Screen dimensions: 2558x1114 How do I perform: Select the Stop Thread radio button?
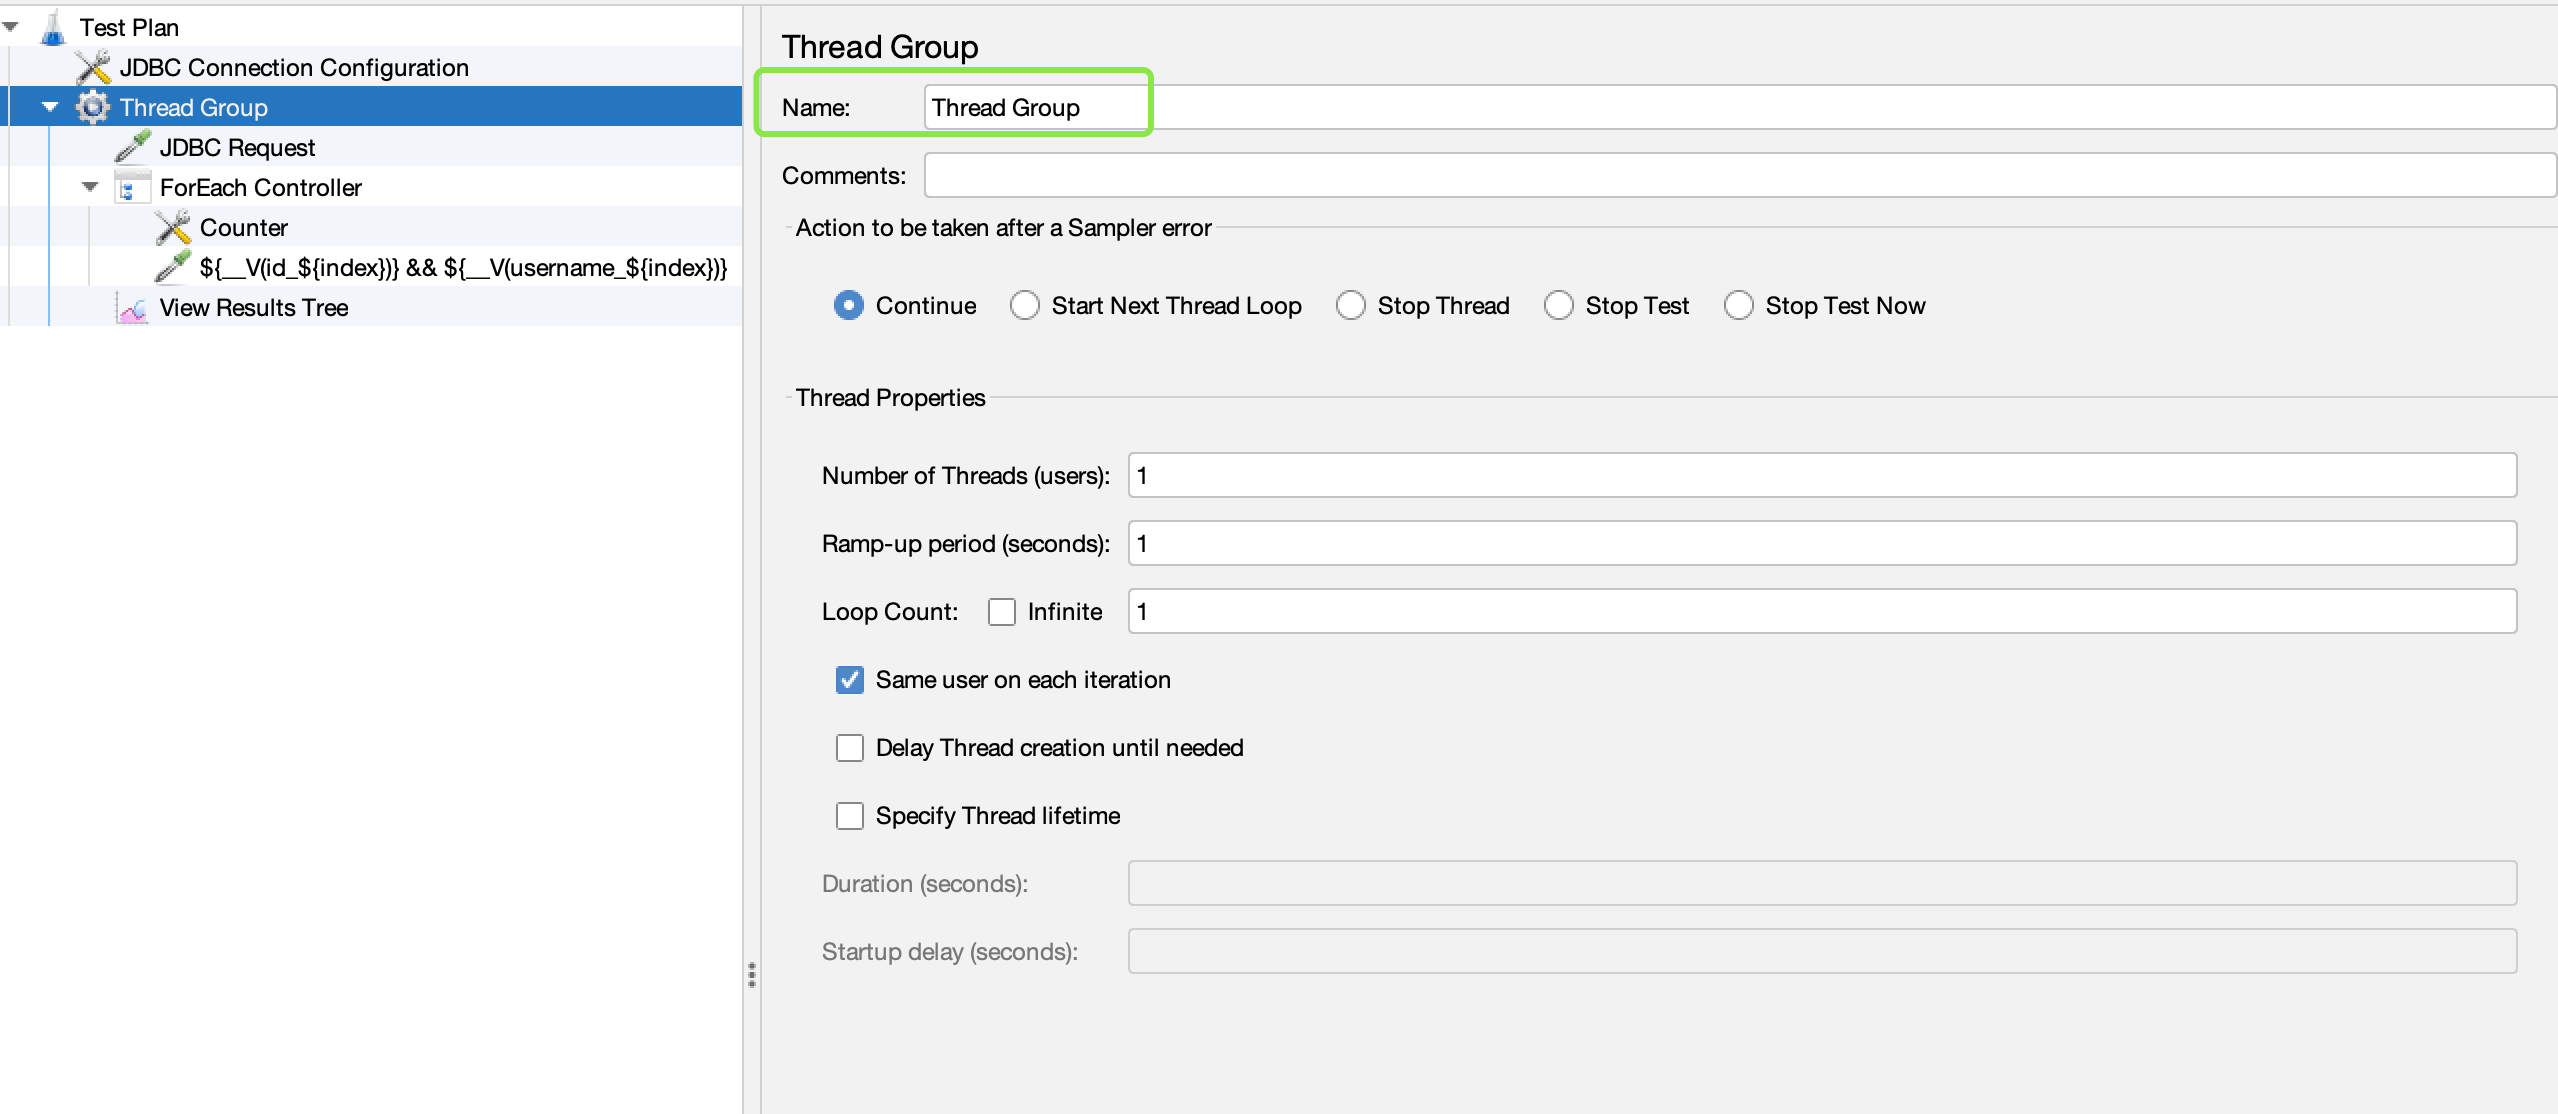click(1350, 305)
